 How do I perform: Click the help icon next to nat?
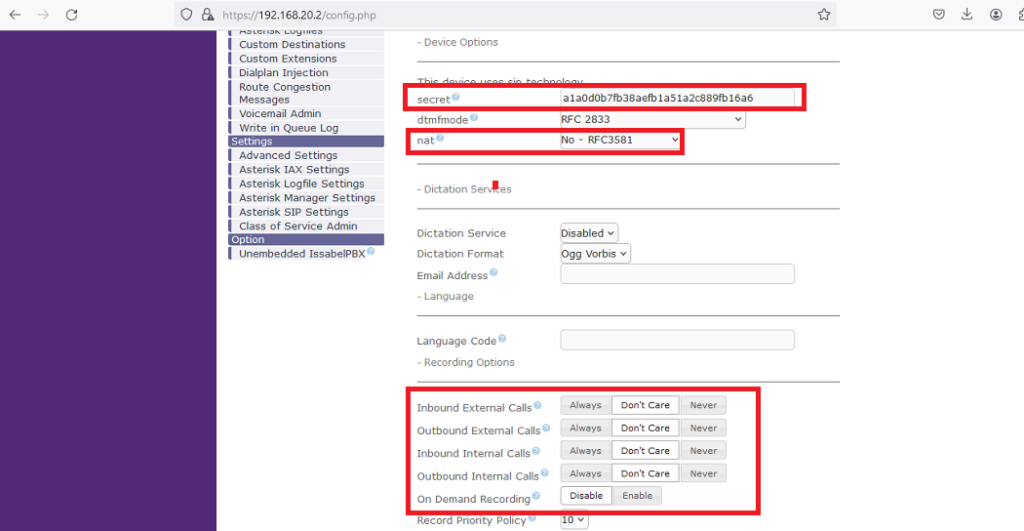(x=440, y=138)
